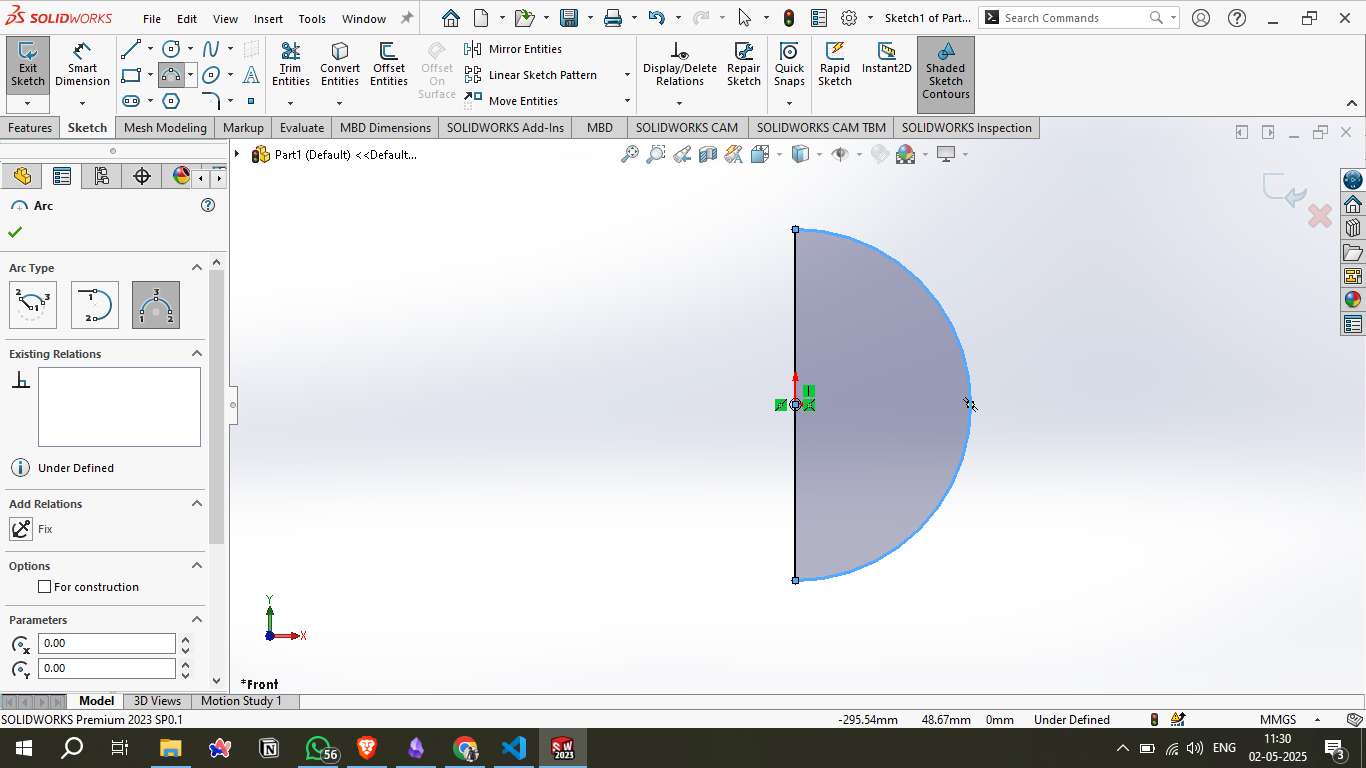
Task: Open File Explorer from the taskbar
Action: [170, 748]
